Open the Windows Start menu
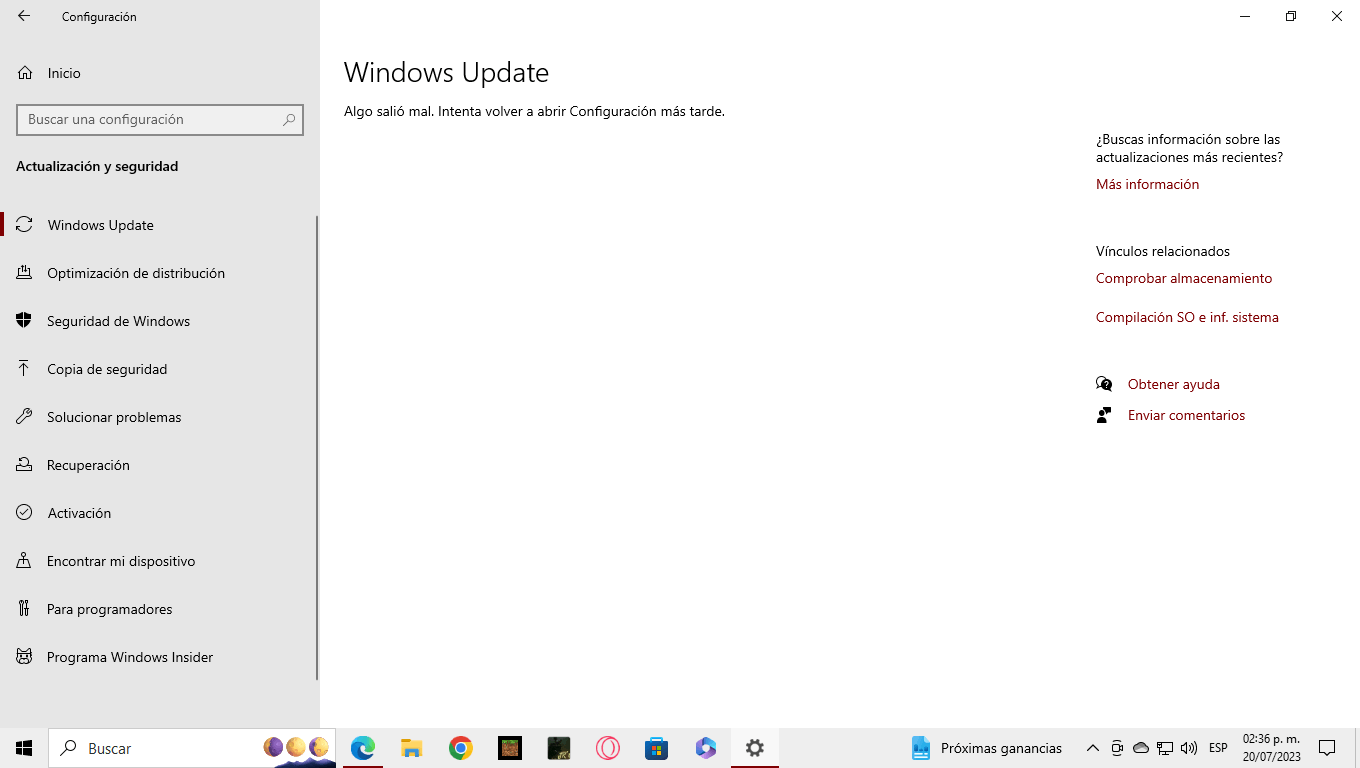 [x=24, y=748]
